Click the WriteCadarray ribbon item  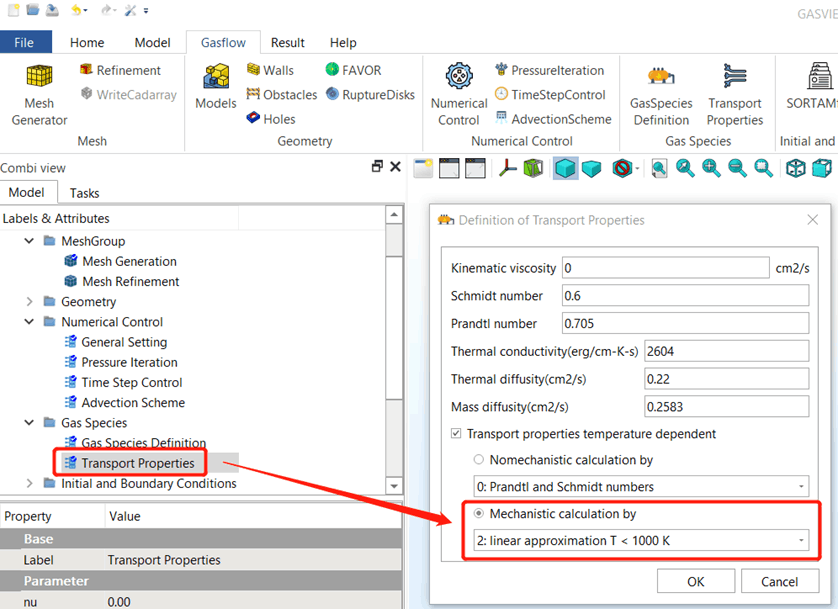[129, 95]
